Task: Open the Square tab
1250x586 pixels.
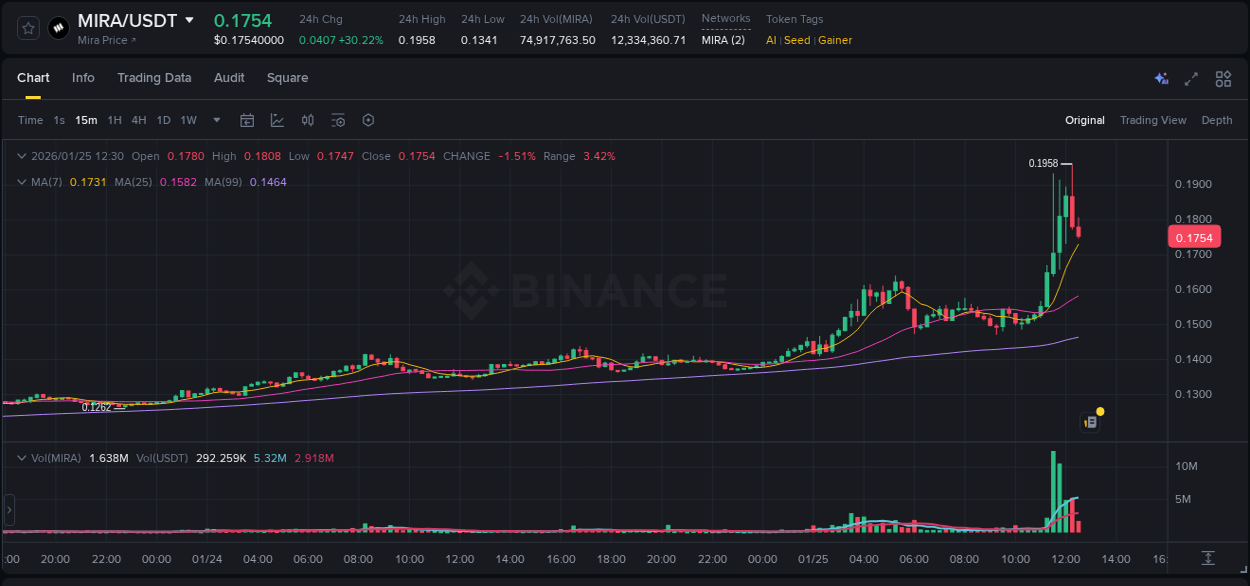Action: [287, 77]
